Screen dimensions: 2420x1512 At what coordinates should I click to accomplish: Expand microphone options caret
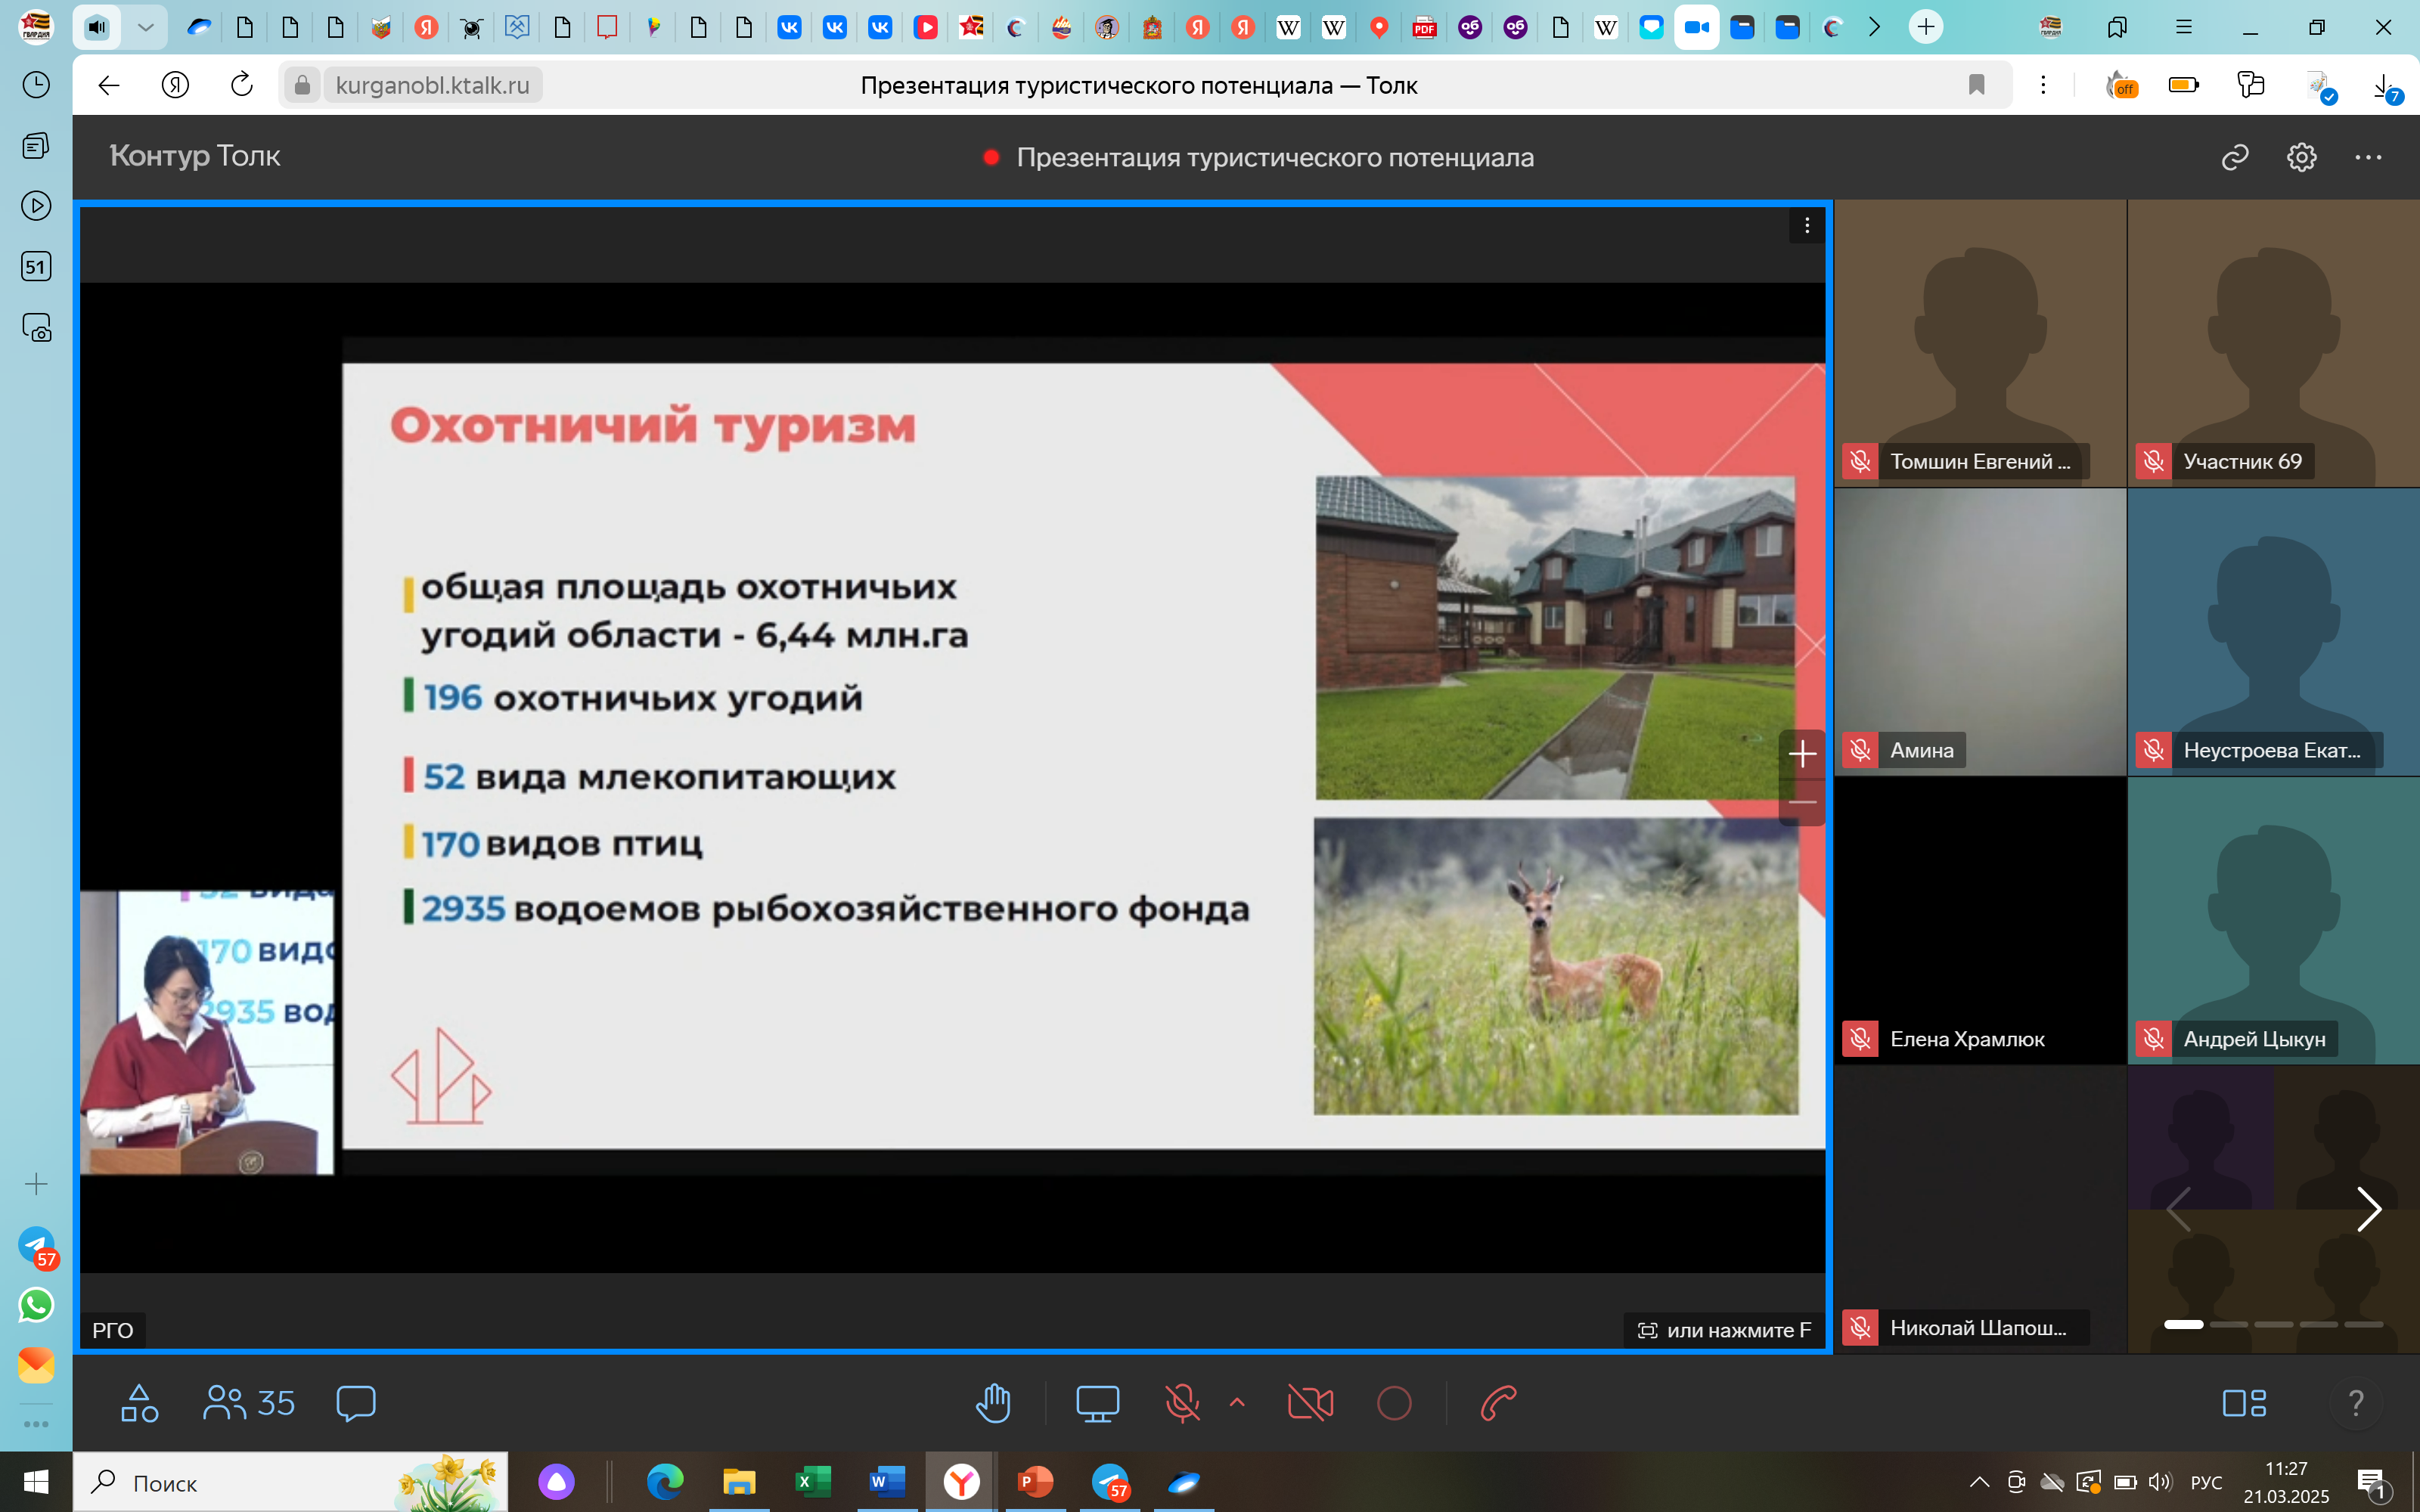[1237, 1402]
